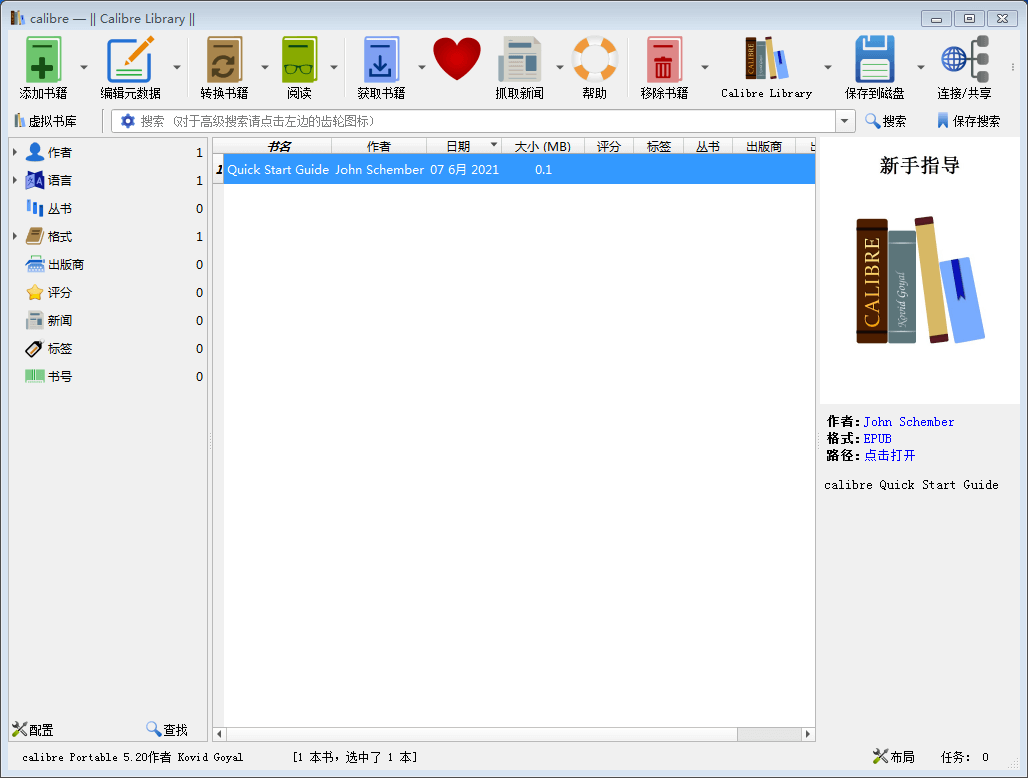Click the 新闻 newspaper icon
This screenshot has height=778, width=1028.
tap(35, 321)
